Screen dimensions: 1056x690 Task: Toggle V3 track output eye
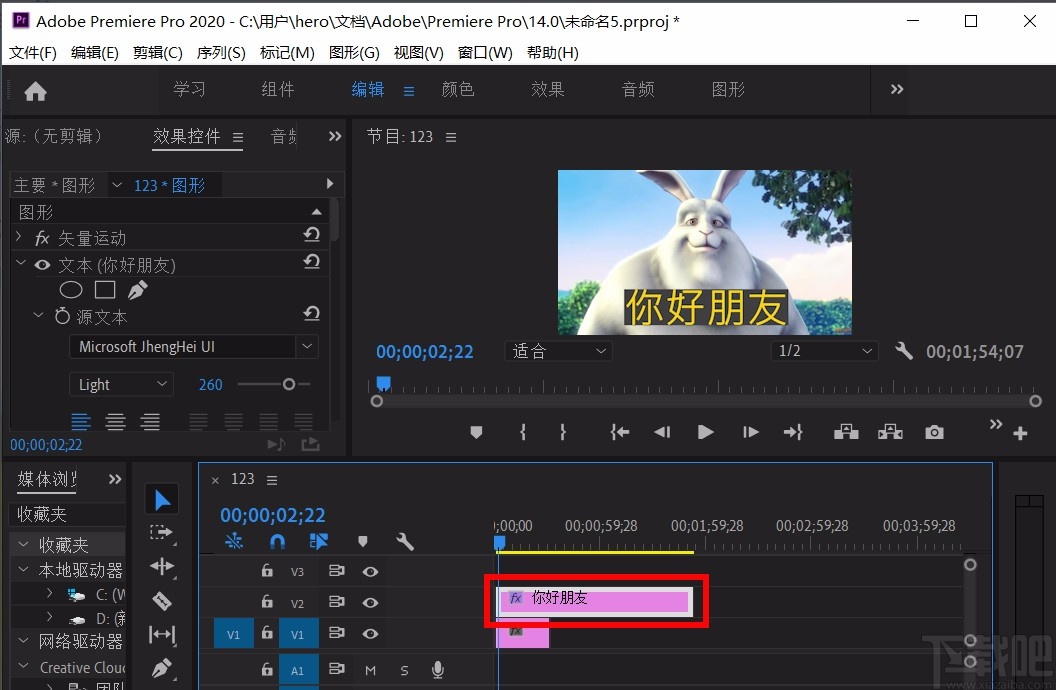[x=370, y=572]
